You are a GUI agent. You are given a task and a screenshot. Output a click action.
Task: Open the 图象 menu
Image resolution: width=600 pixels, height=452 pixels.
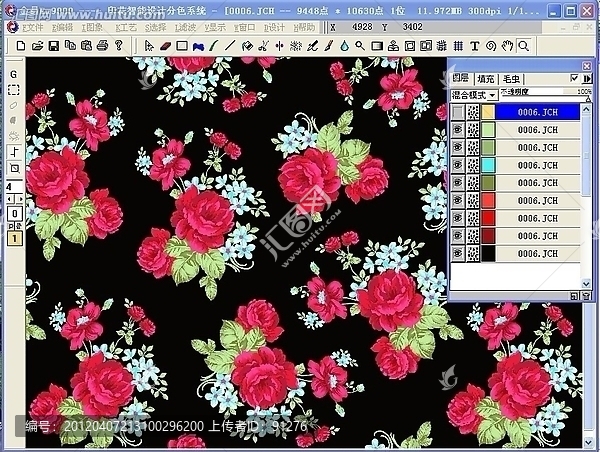pos(92,28)
